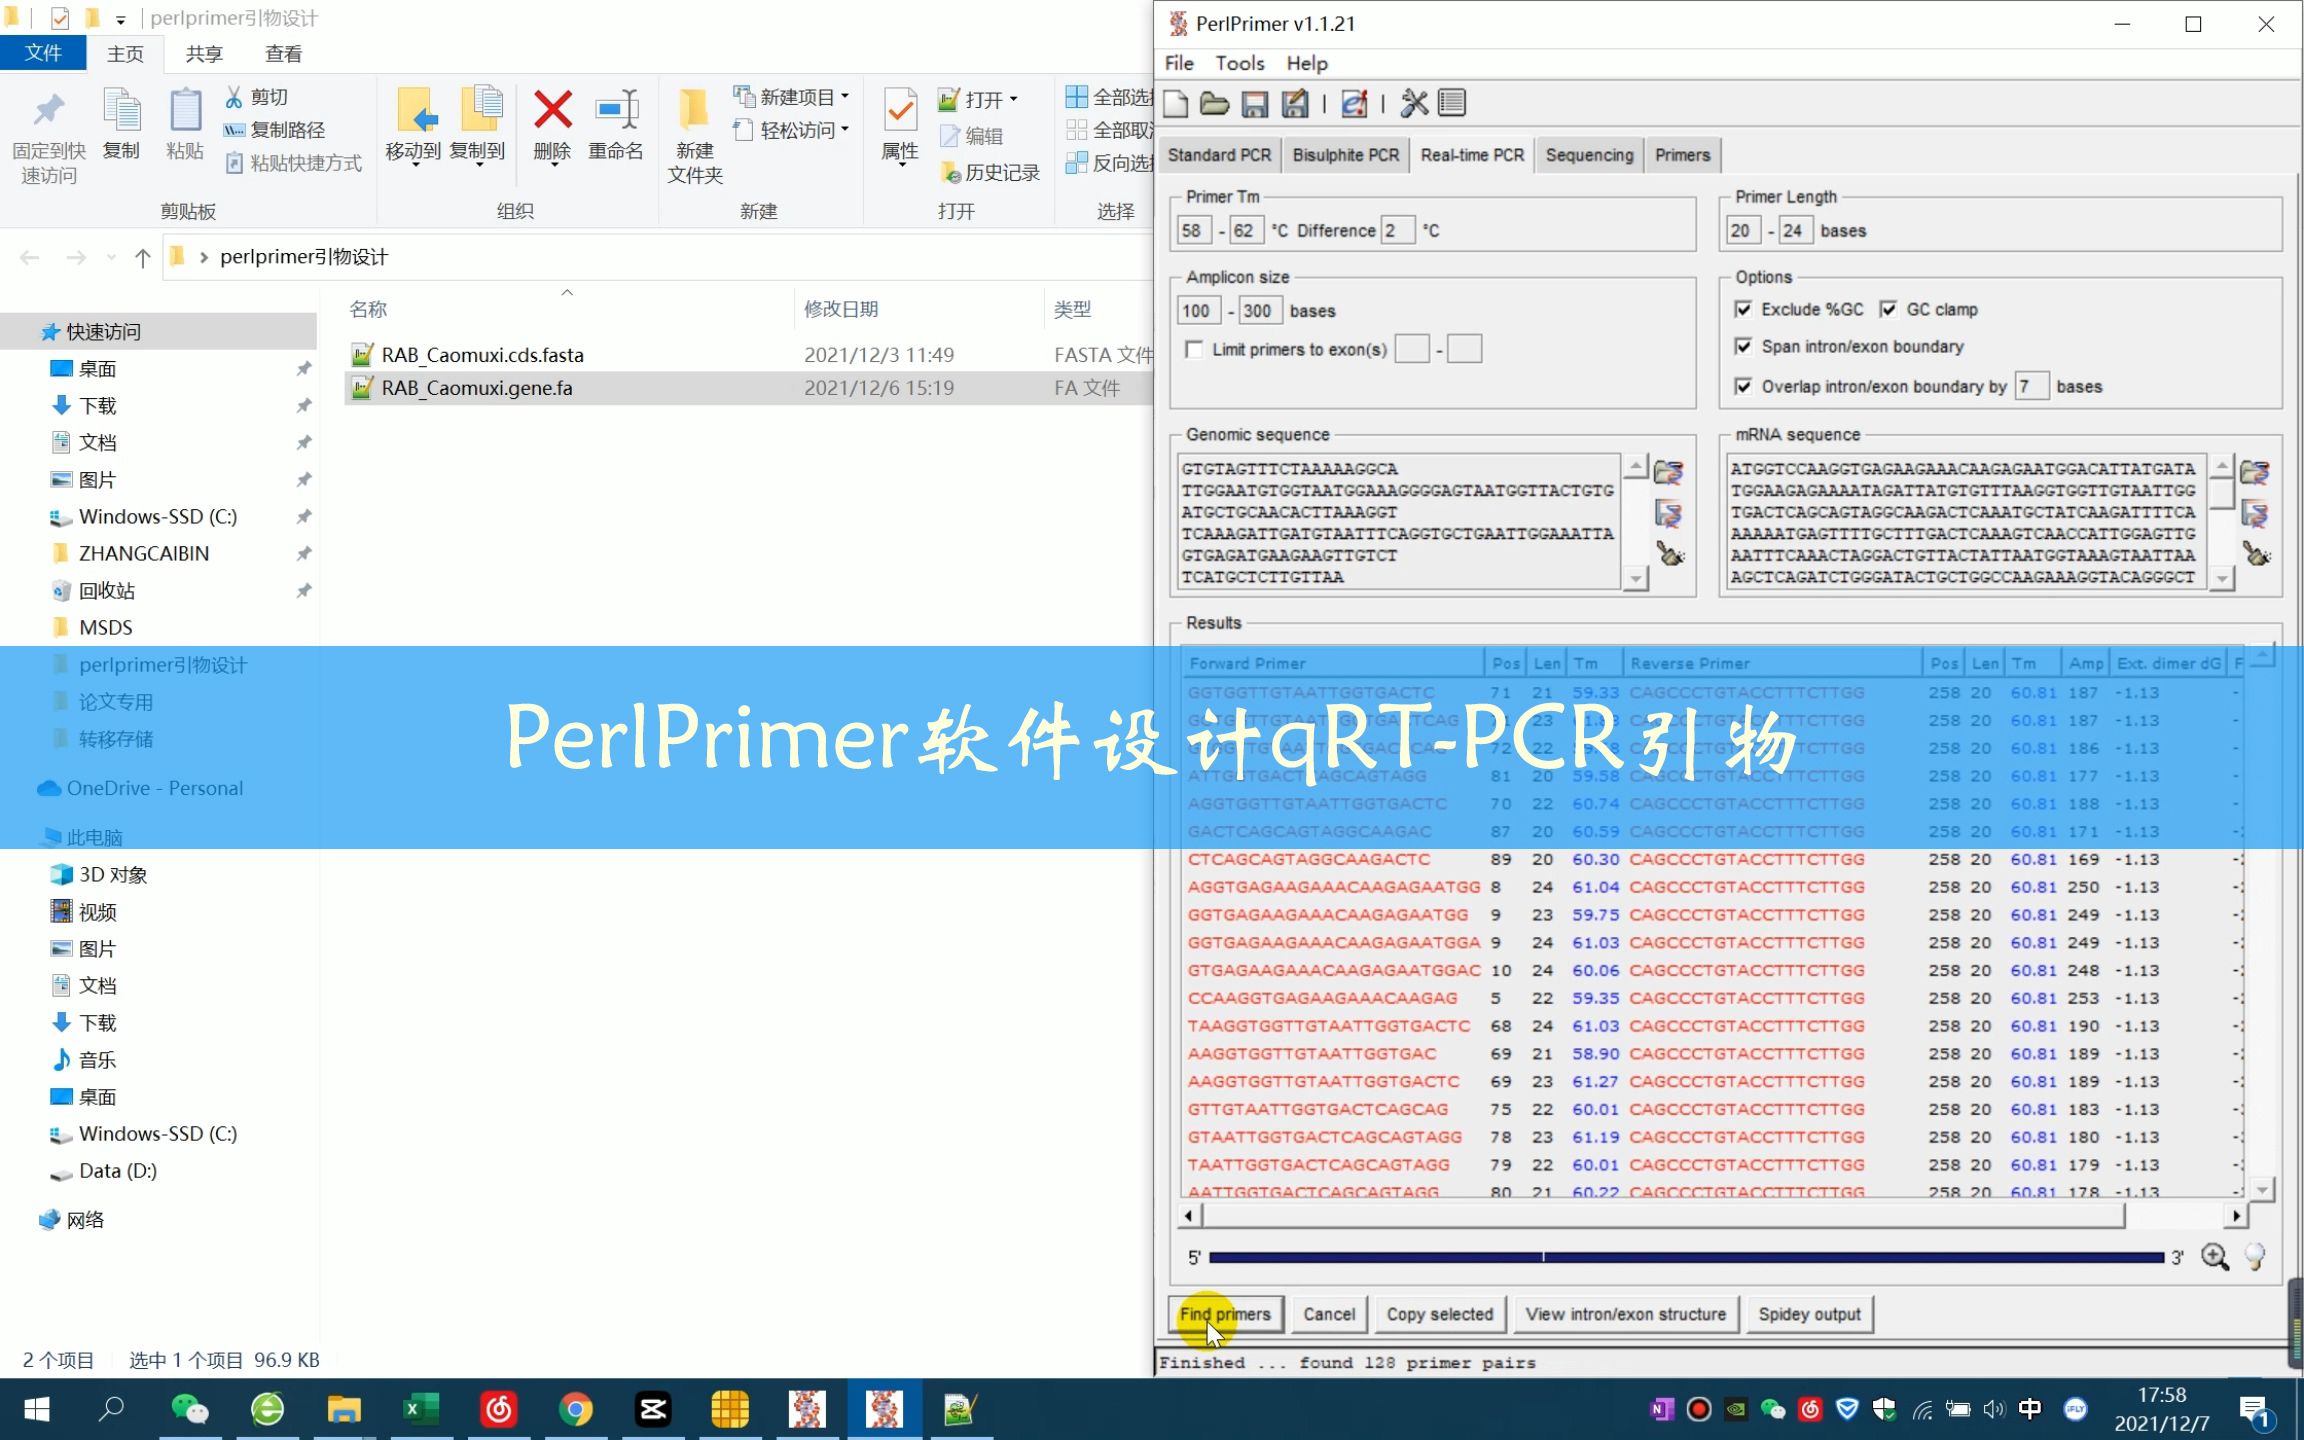
Task: Click the zoom magnifier beside sequence bar
Action: click(2215, 1257)
